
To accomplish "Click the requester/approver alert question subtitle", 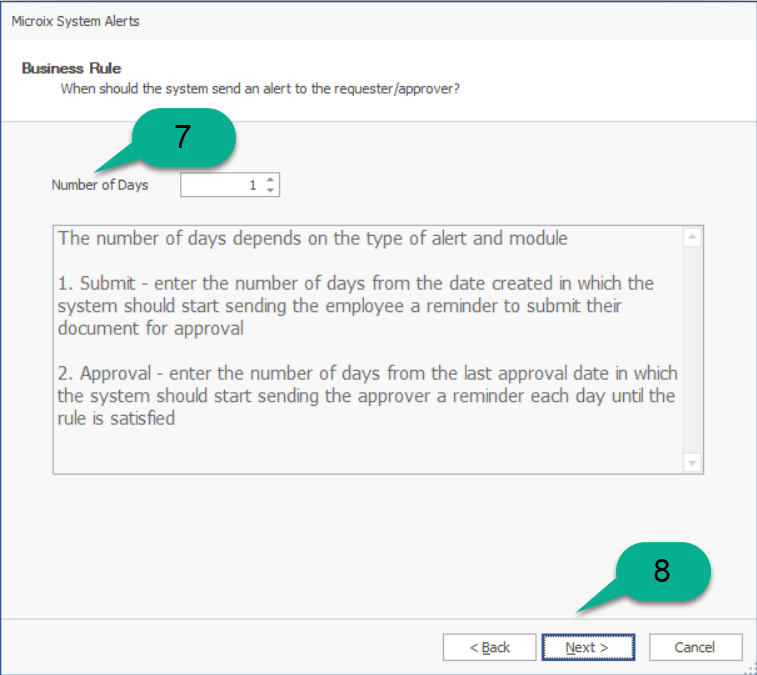I will pos(260,89).
